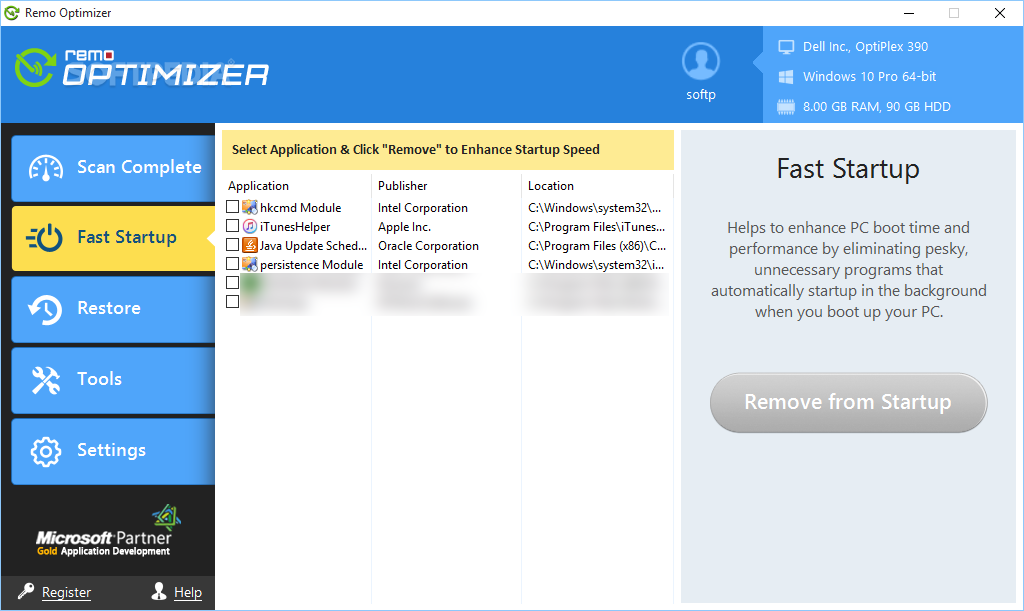Screen dimensions: 1024x611
Task: Click the softp username label
Action: pos(701,95)
